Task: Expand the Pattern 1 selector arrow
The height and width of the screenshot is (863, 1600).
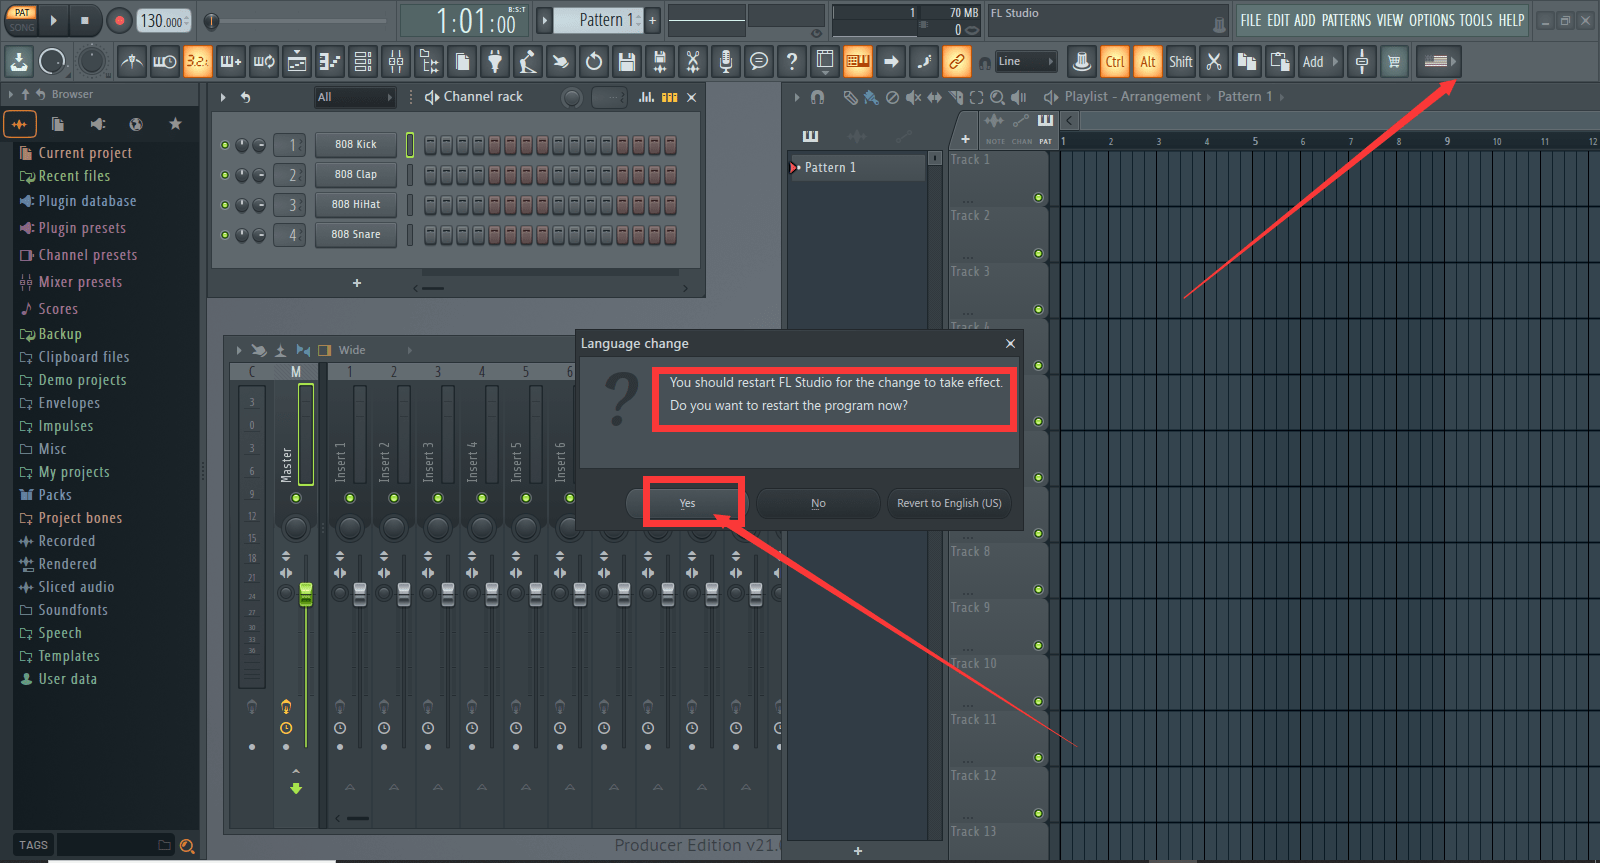Action: tap(545, 20)
